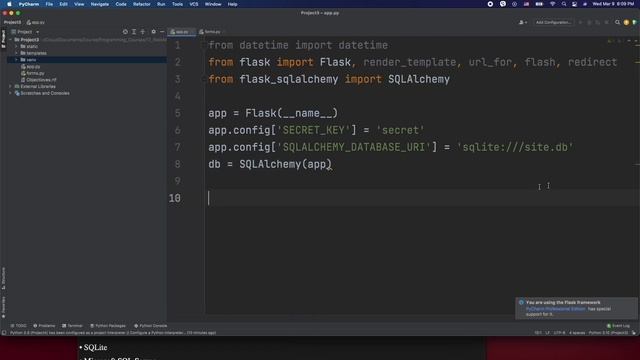The height and width of the screenshot is (360, 640).
Task: Click the 4 spaces indent widget
Action: pyautogui.click(x=577, y=333)
